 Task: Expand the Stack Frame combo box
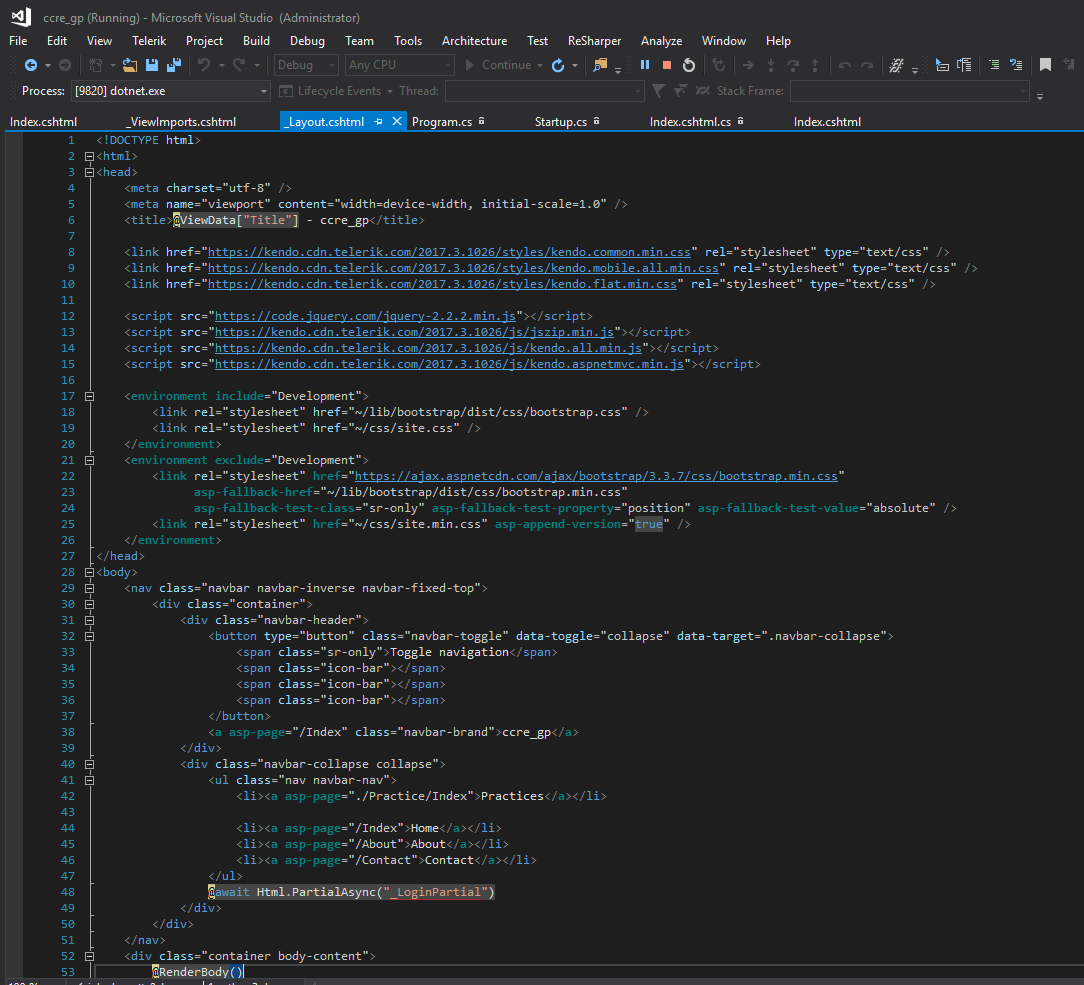click(x=1022, y=91)
